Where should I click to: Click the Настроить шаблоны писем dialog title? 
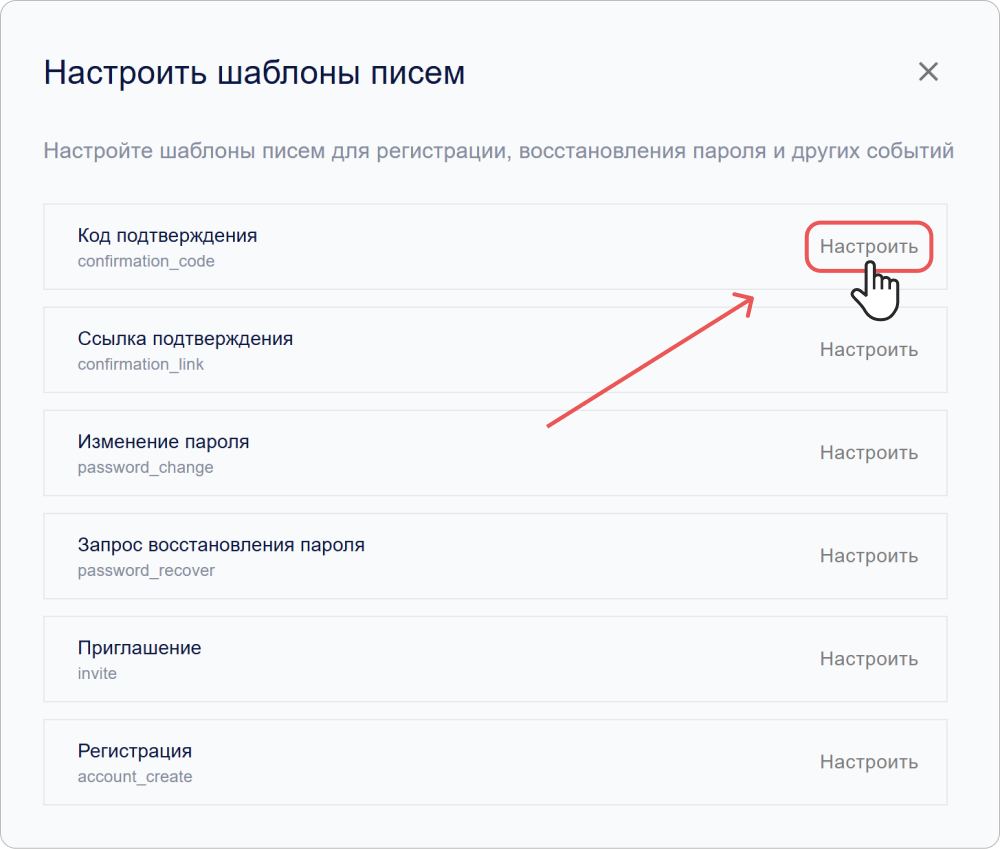pyautogui.click(x=255, y=72)
